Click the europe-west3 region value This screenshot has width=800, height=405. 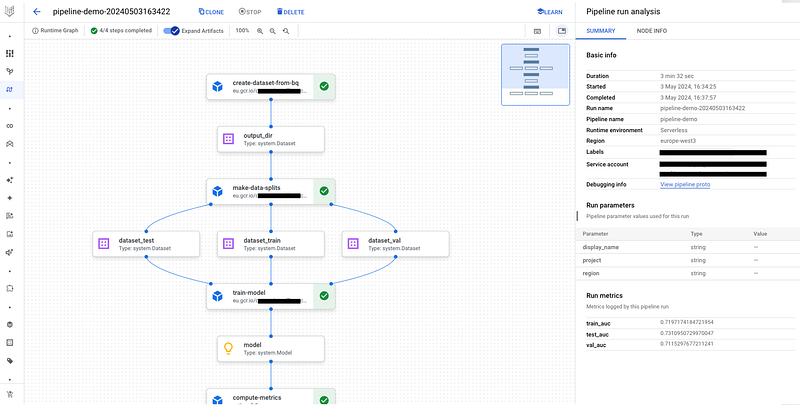click(x=676, y=140)
